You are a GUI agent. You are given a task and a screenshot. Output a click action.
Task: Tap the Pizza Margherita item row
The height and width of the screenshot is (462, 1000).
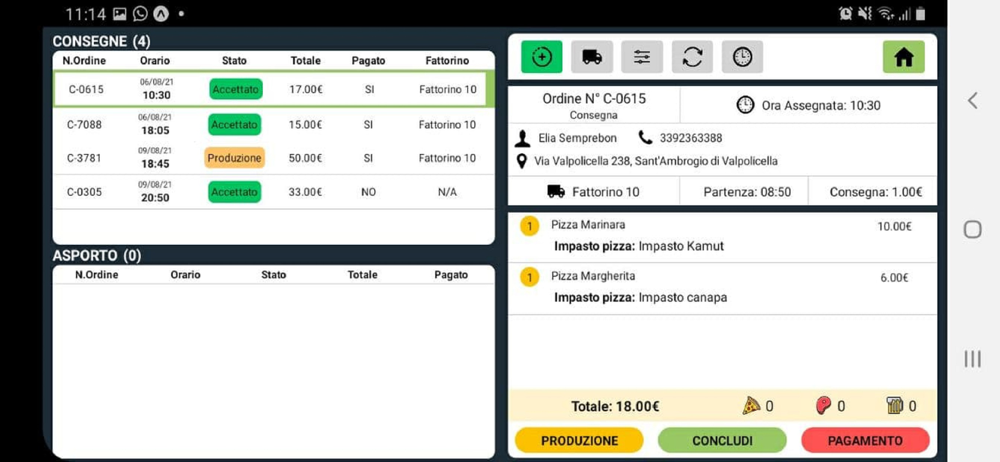pyautogui.click(x=722, y=288)
